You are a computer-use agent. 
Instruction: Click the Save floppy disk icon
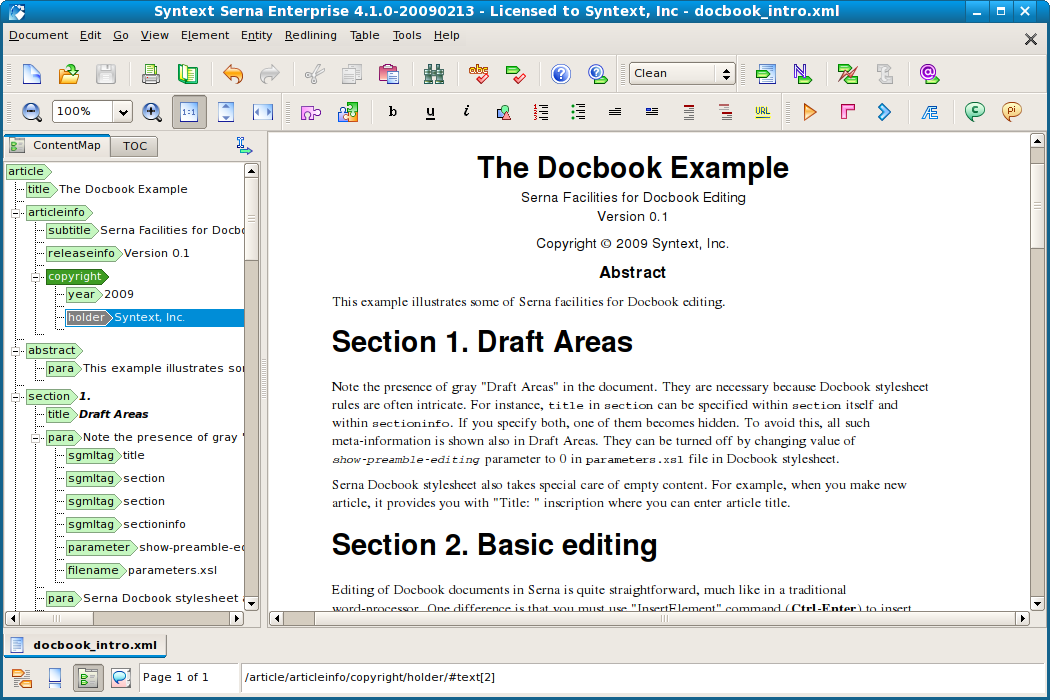coord(106,74)
